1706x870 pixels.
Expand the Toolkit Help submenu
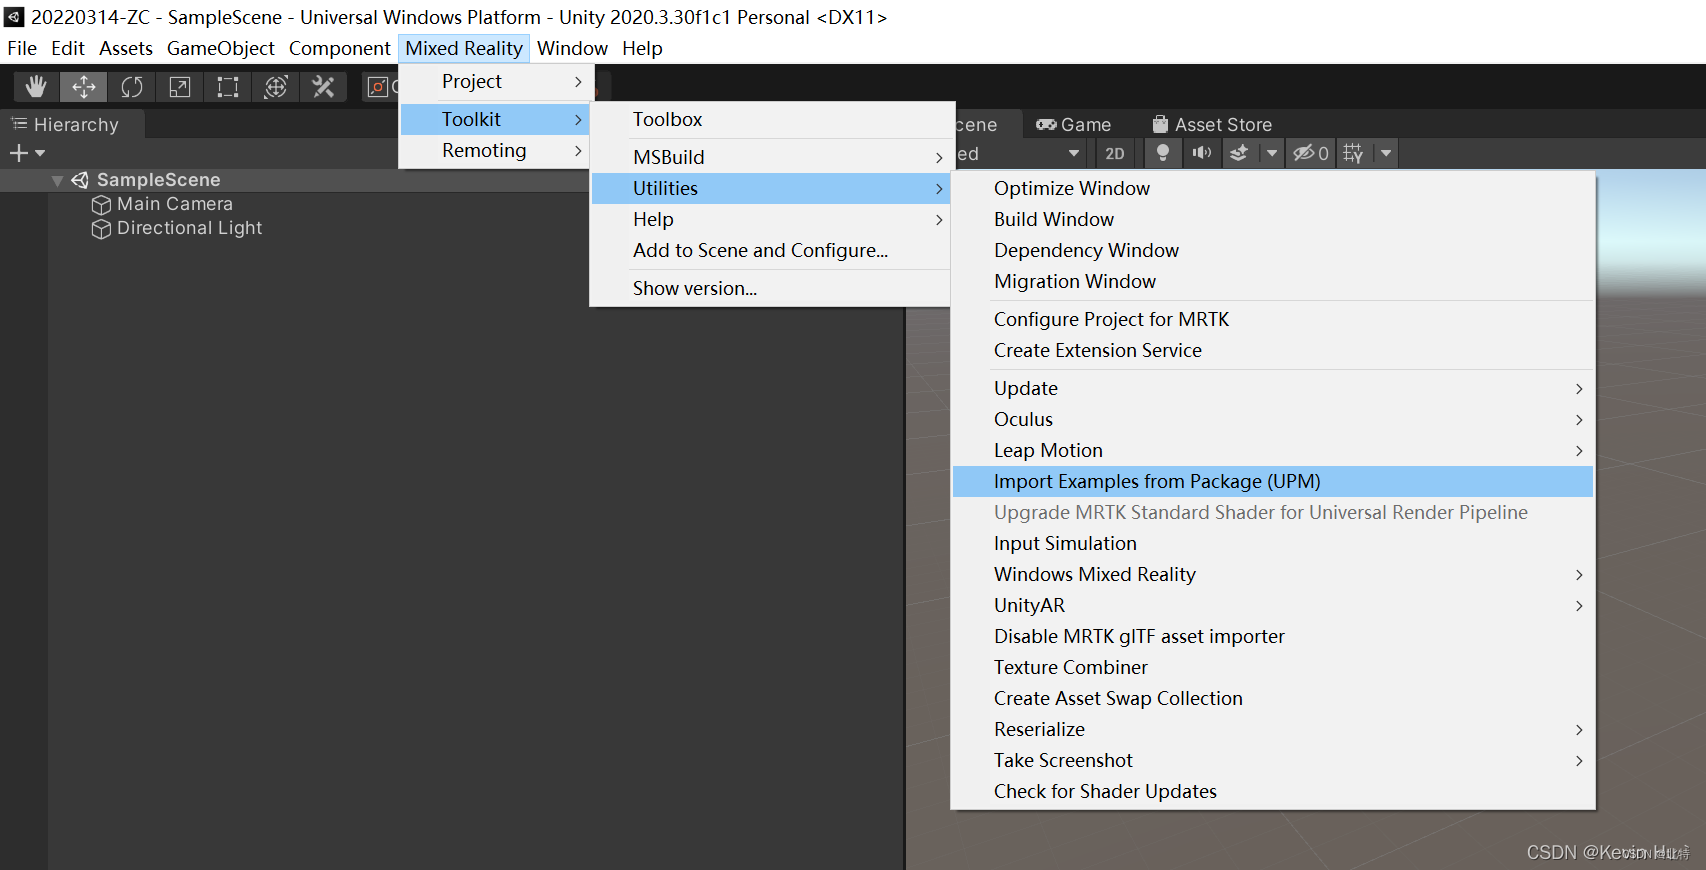click(x=770, y=219)
